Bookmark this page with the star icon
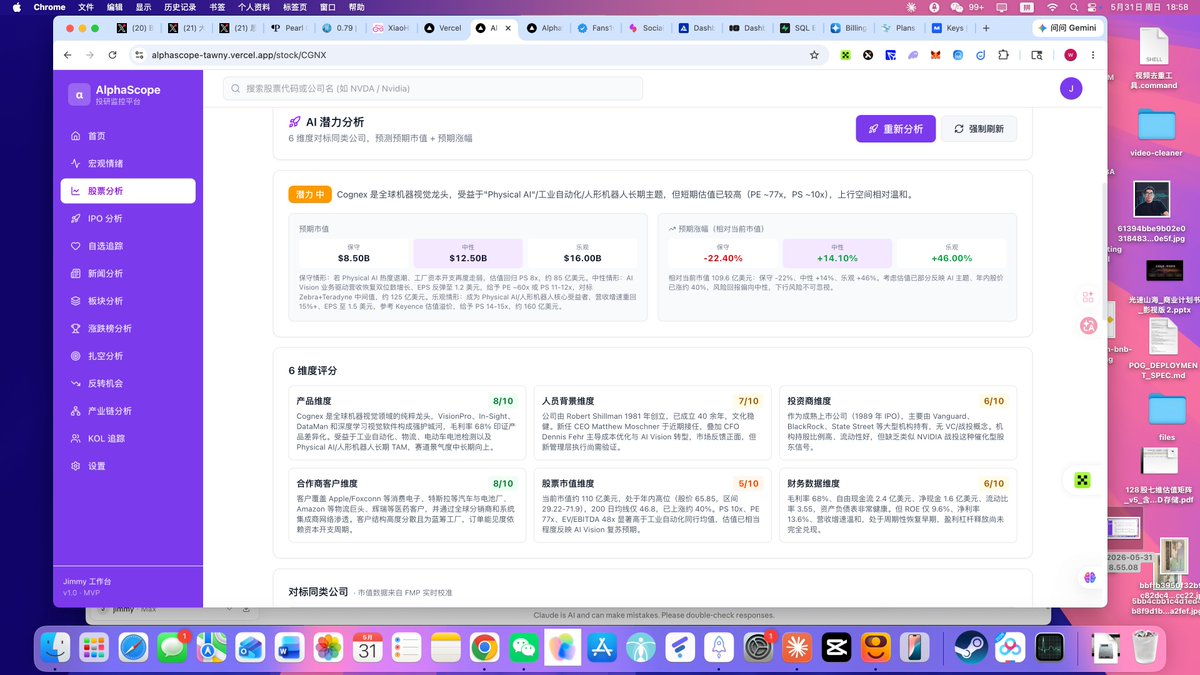Viewport: 1200px width, 675px height. pyautogui.click(x=814, y=55)
